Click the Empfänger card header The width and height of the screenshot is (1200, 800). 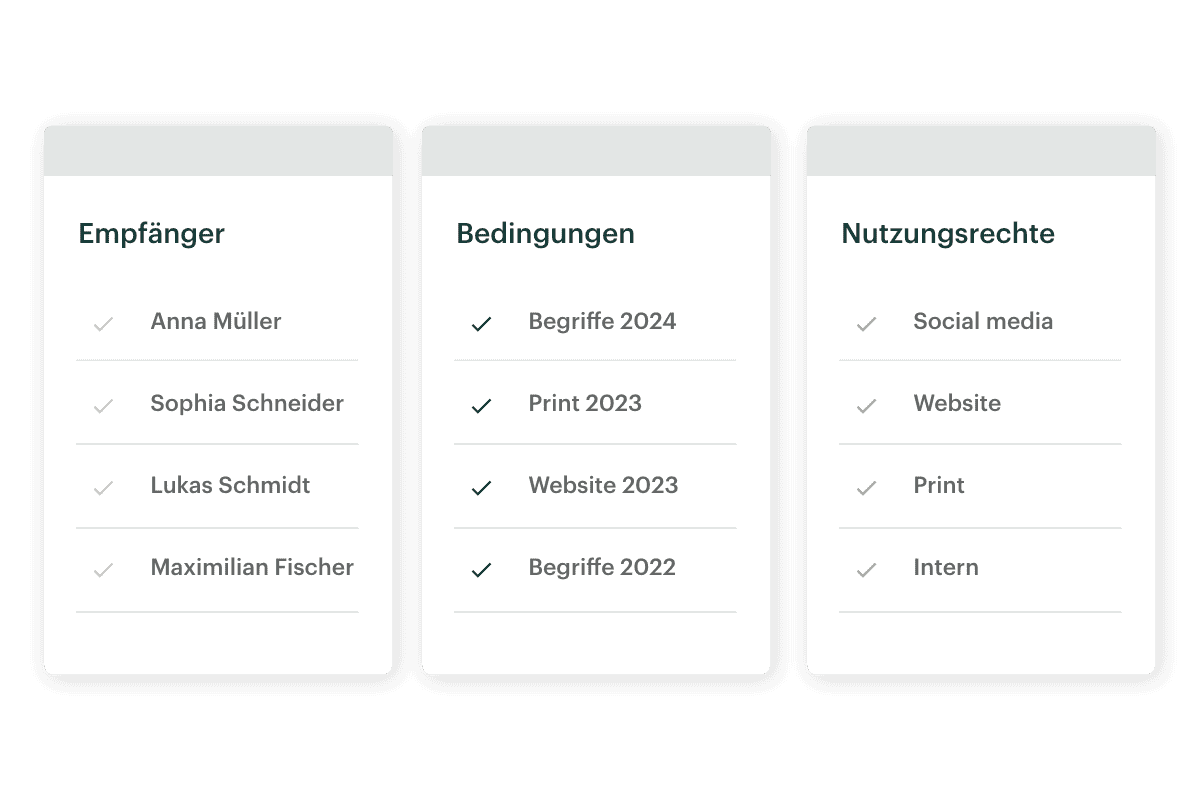152,233
